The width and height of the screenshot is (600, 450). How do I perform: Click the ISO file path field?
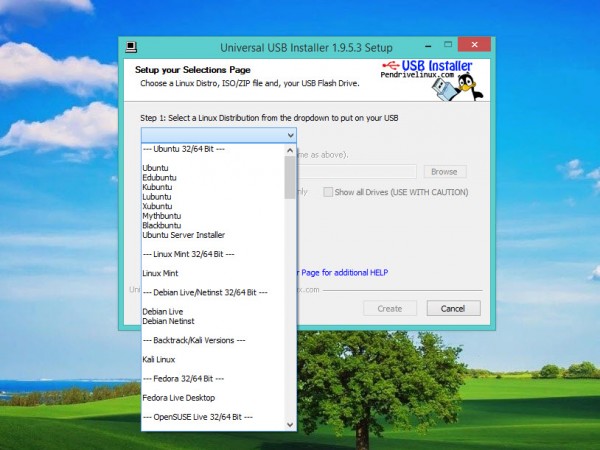pyautogui.click(x=357, y=172)
